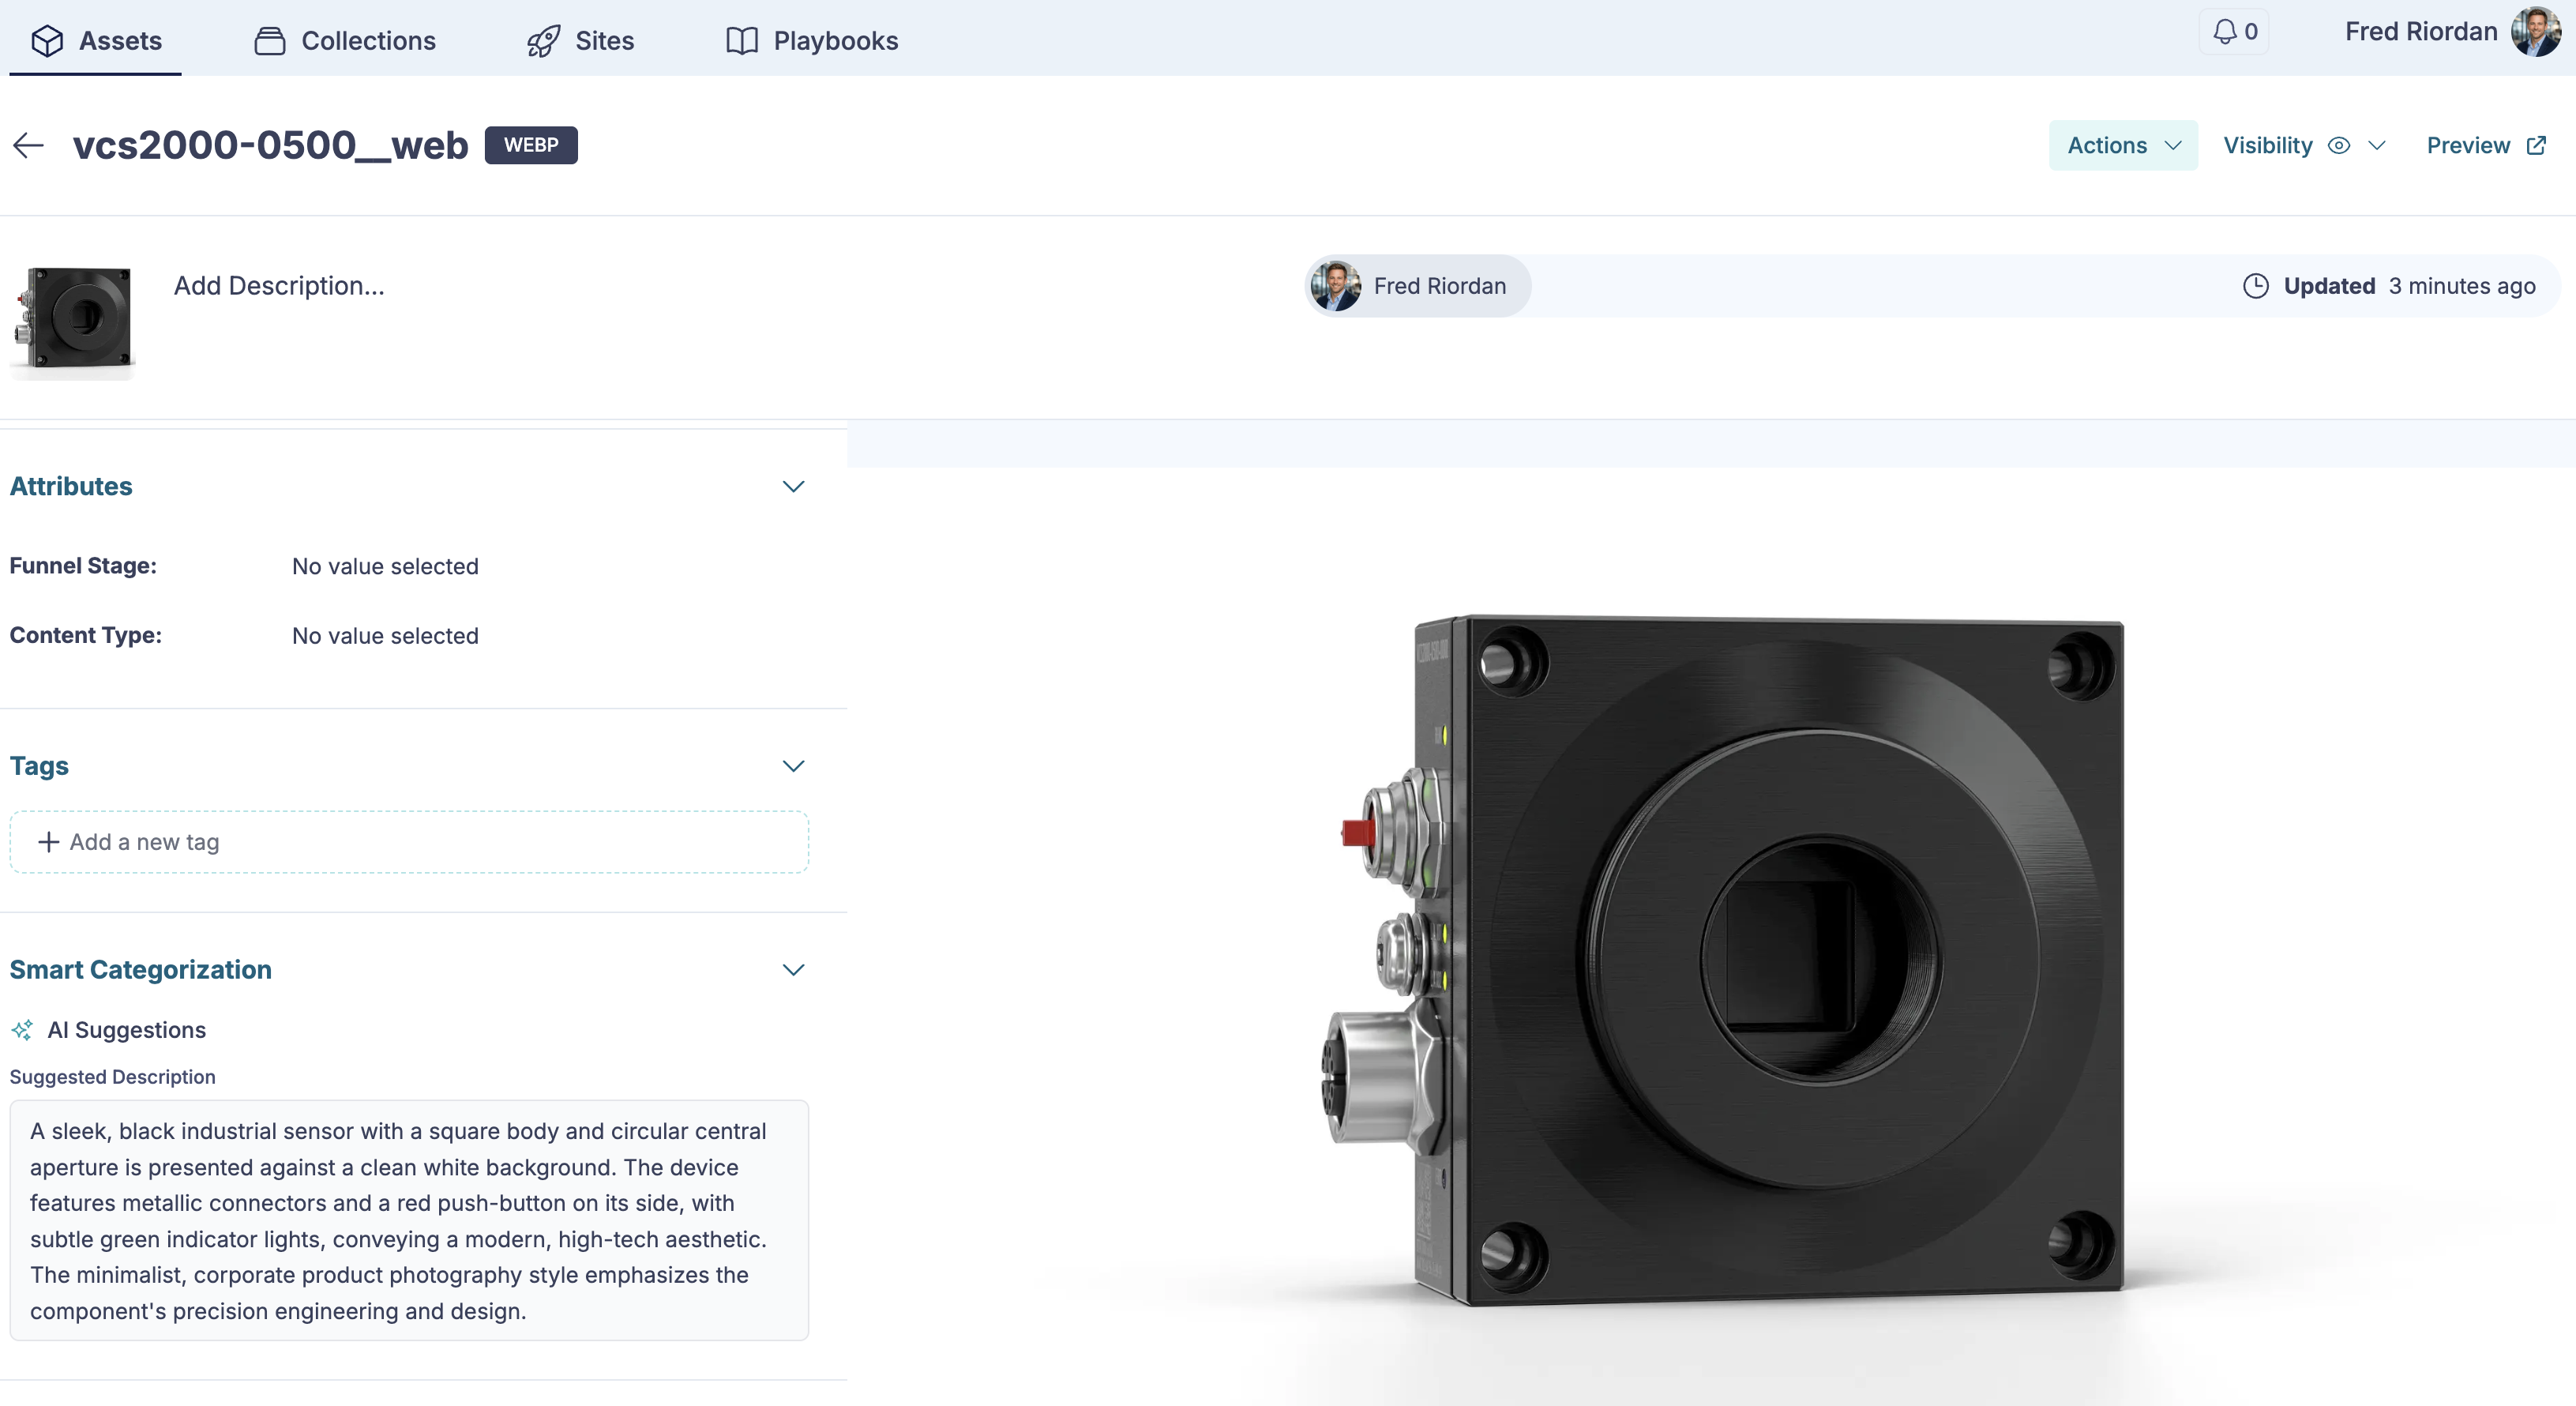Navigate back using the back arrow

pos(27,145)
